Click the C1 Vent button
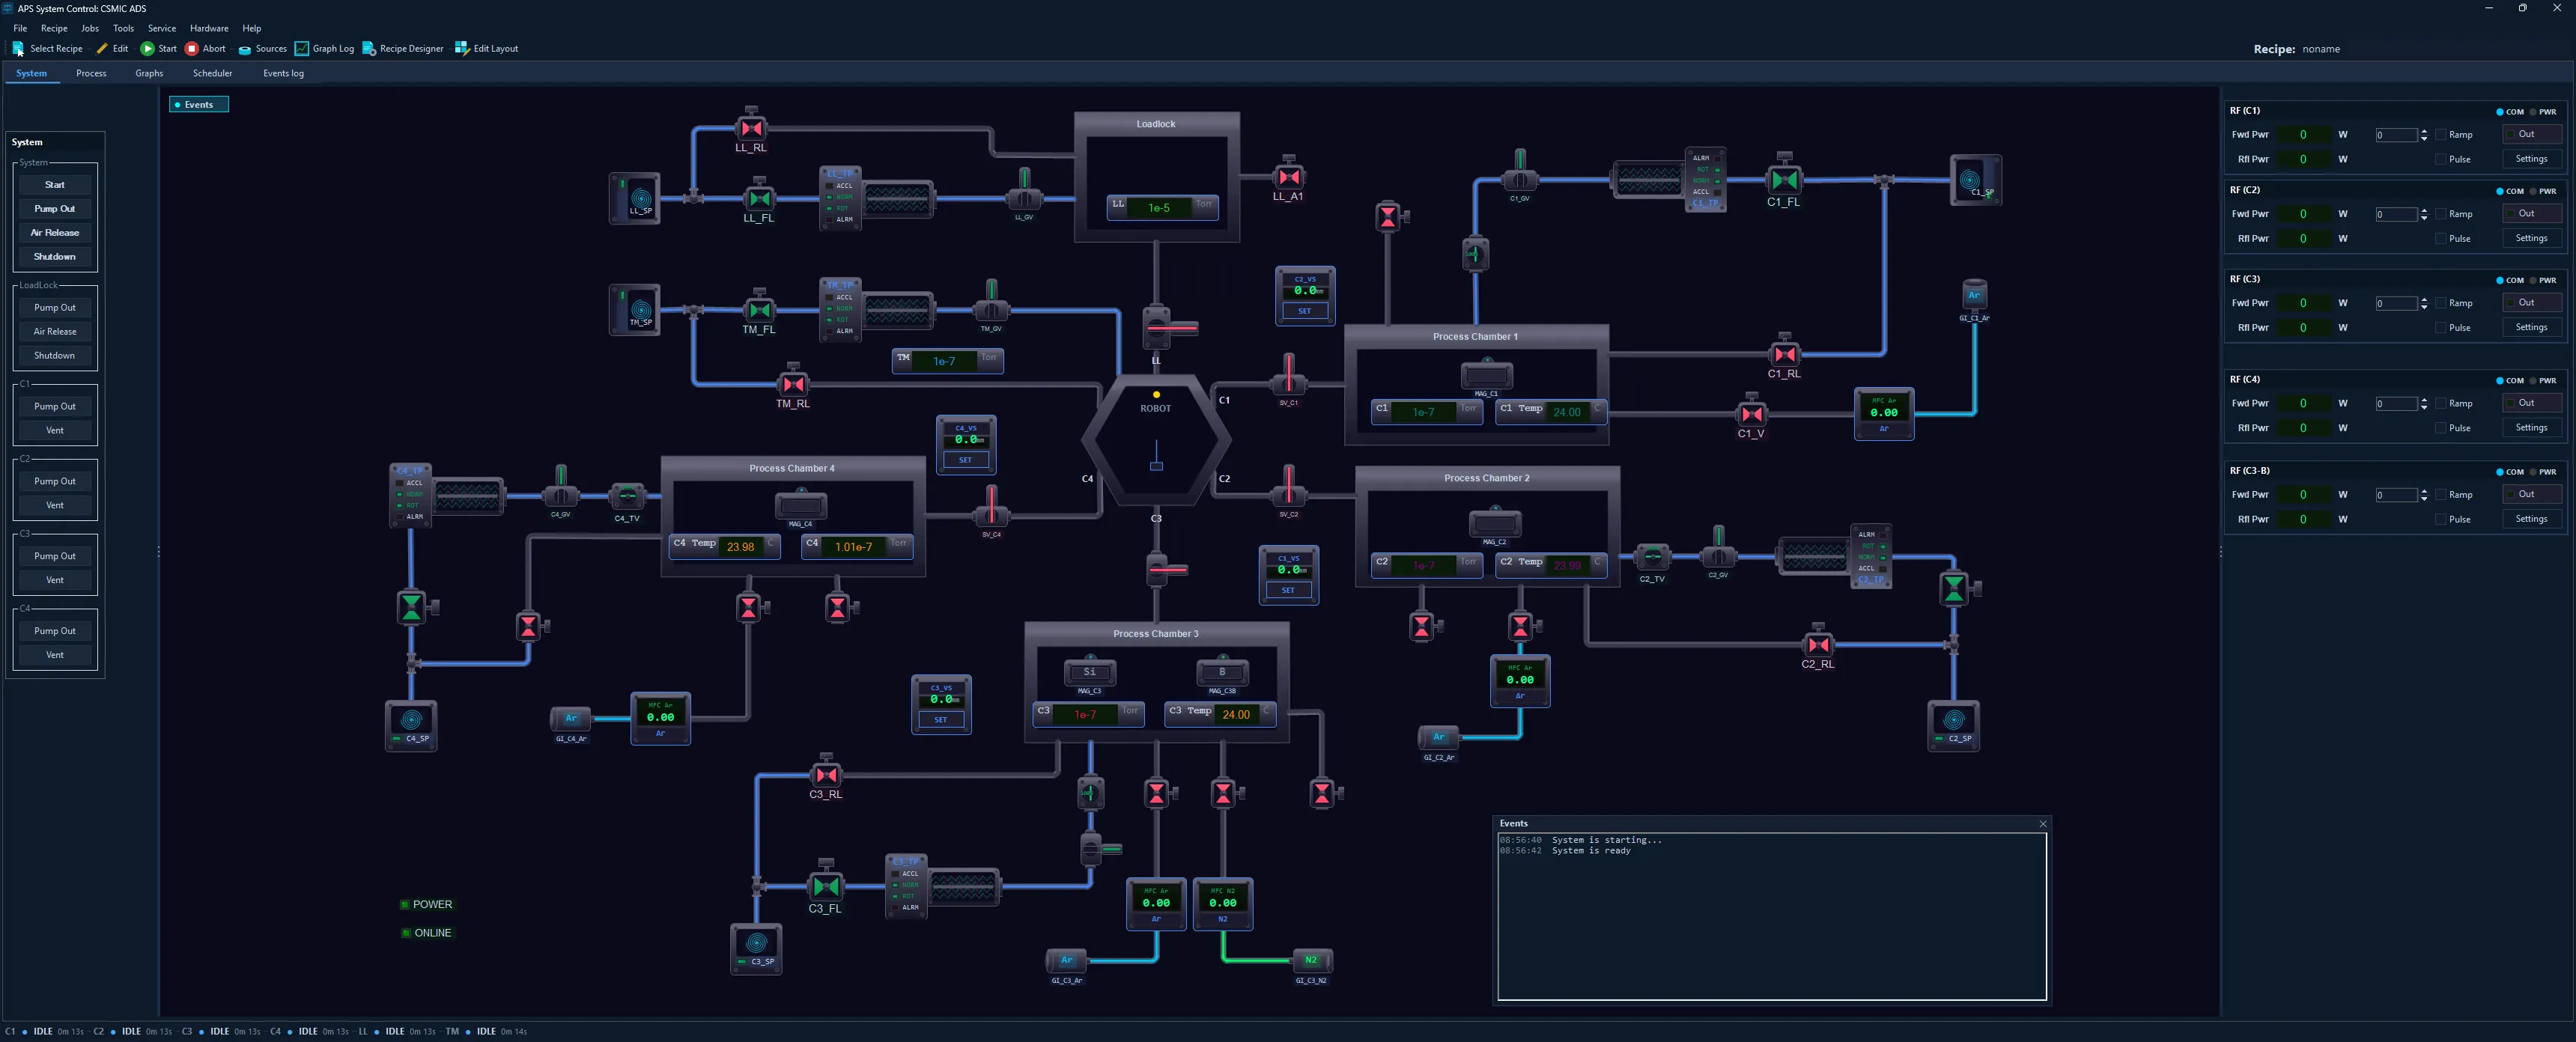The width and height of the screenshot is (2576, 1042). [x=55, y=430]
